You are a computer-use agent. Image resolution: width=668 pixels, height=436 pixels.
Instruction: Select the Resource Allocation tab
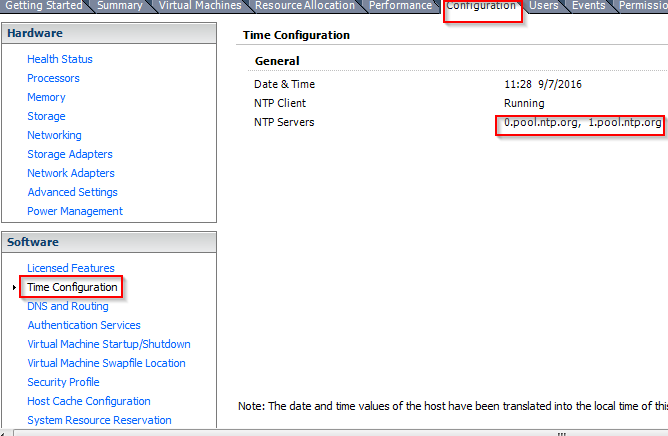(304, 6)
